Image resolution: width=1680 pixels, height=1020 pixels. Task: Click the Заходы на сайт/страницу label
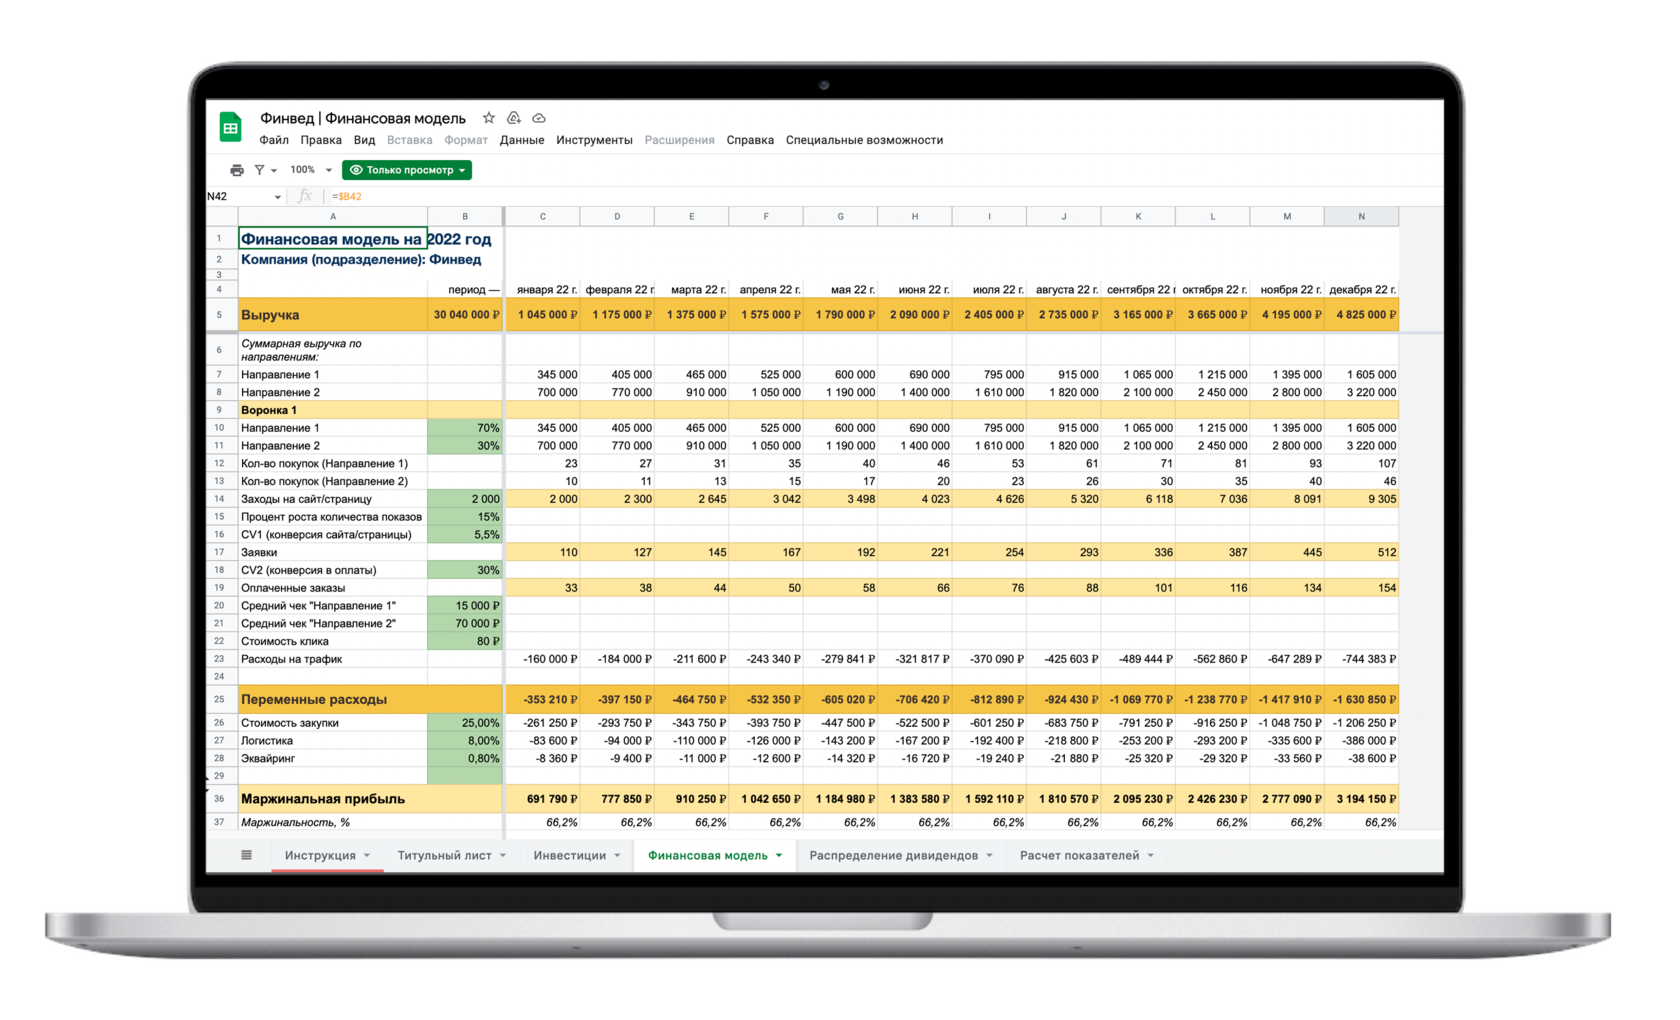click(x=333, y=499)
